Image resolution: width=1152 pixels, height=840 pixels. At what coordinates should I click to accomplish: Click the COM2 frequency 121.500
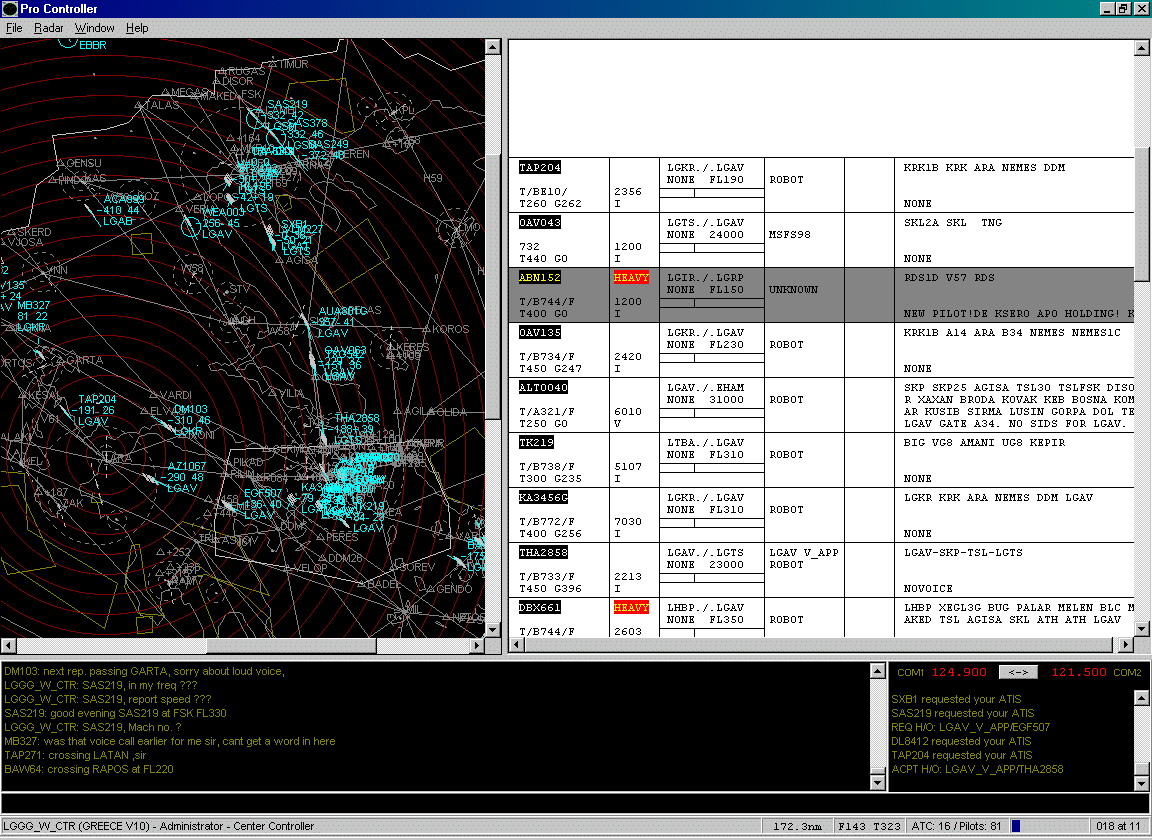click(1079, 672)
